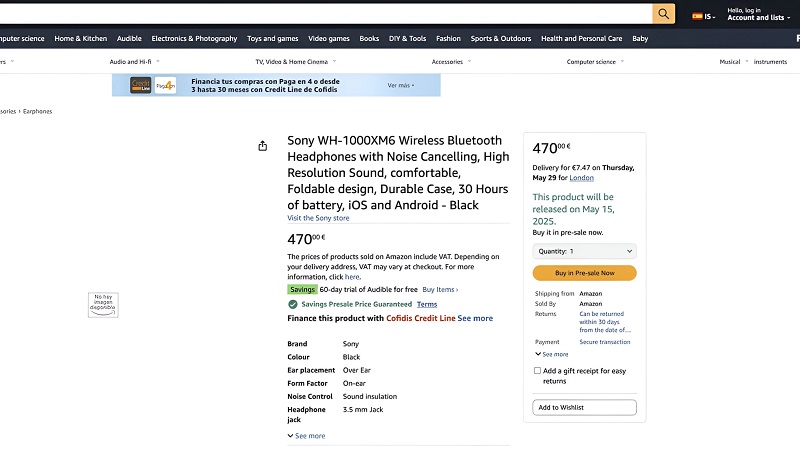
Task: Open Home & Kitchen in the navigation bar
Action: (x=81, y=39)
